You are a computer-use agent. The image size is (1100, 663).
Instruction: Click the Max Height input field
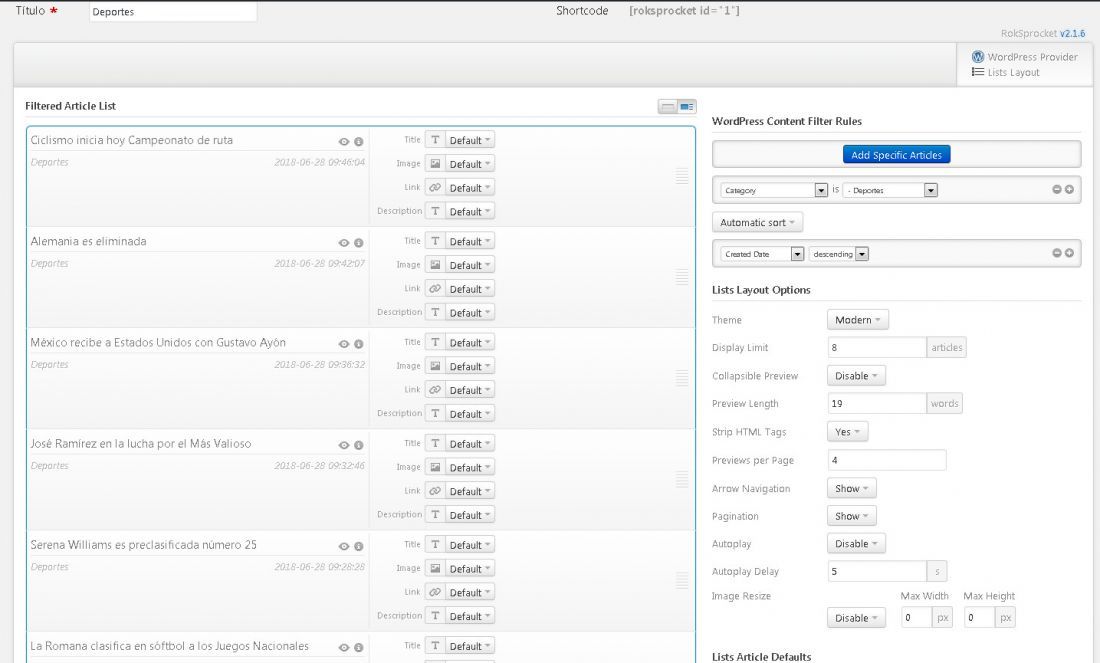[979, 617]
